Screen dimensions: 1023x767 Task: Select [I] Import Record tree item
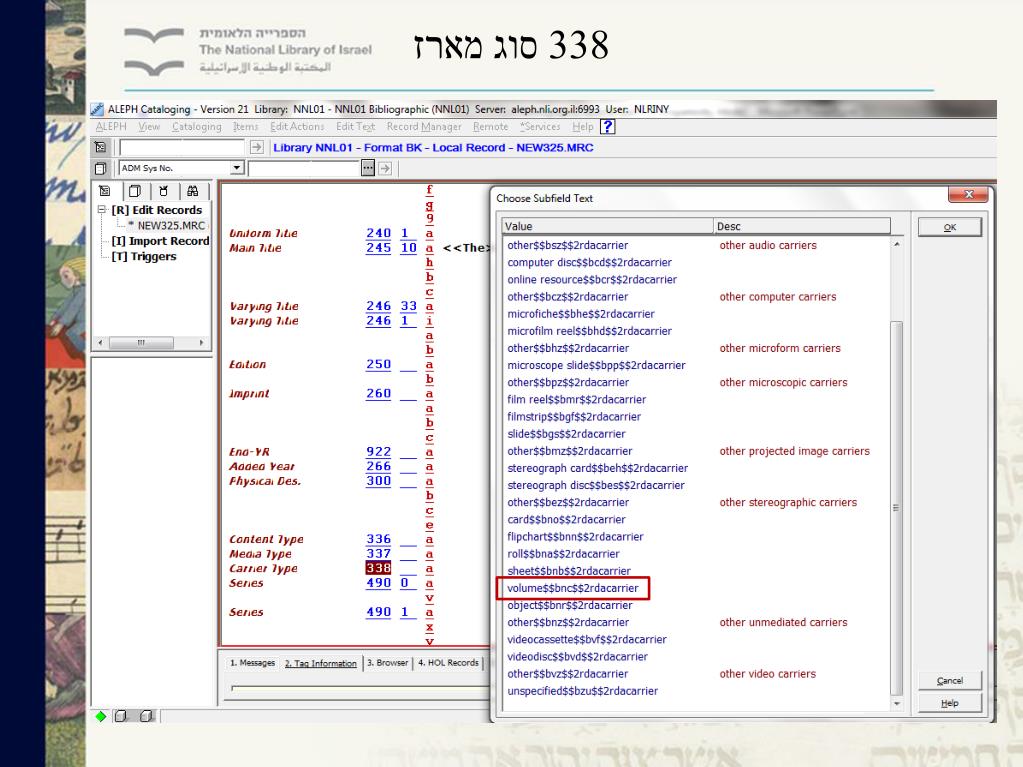pyautogui.click(x=160, y=241)
